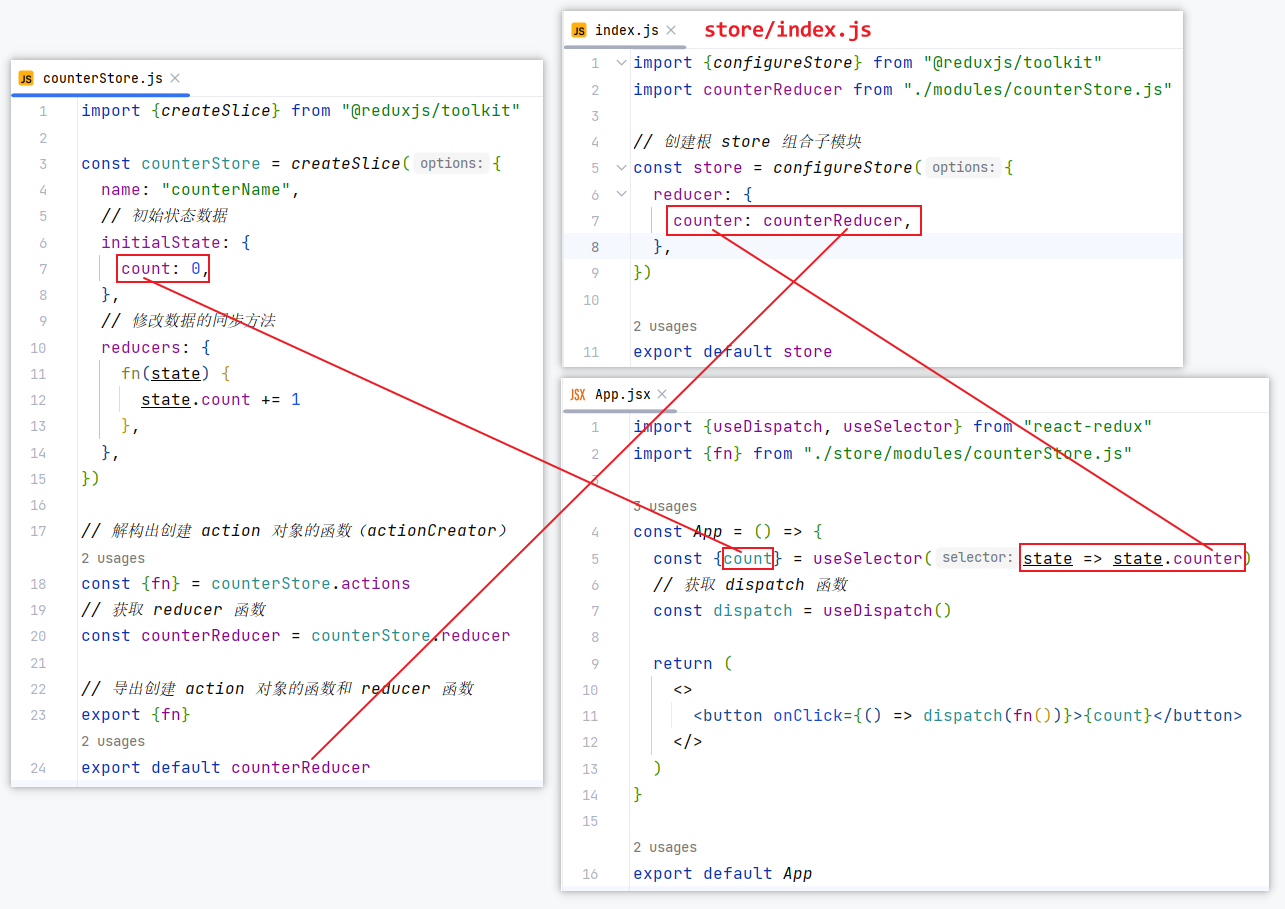Screen dimensions: 1285x909
Task: Open '2 usages' hint above const {fn} line
Action: [x=113, y=558]
